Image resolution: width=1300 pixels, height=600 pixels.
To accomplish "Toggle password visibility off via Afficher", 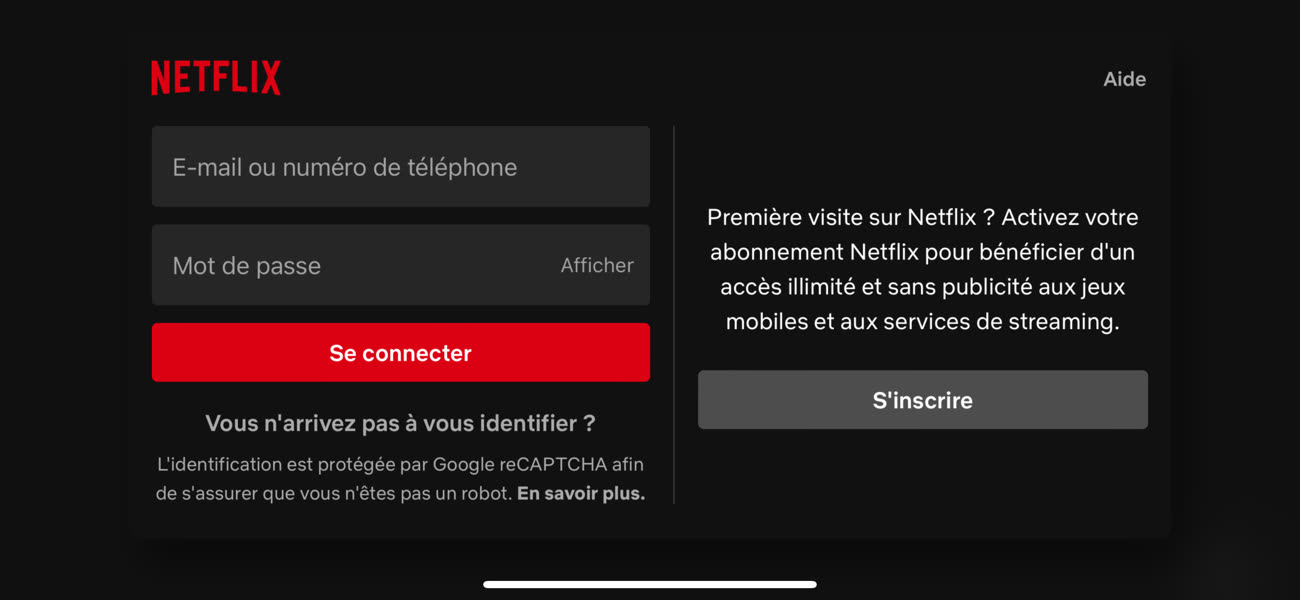I will pos(596,265).
